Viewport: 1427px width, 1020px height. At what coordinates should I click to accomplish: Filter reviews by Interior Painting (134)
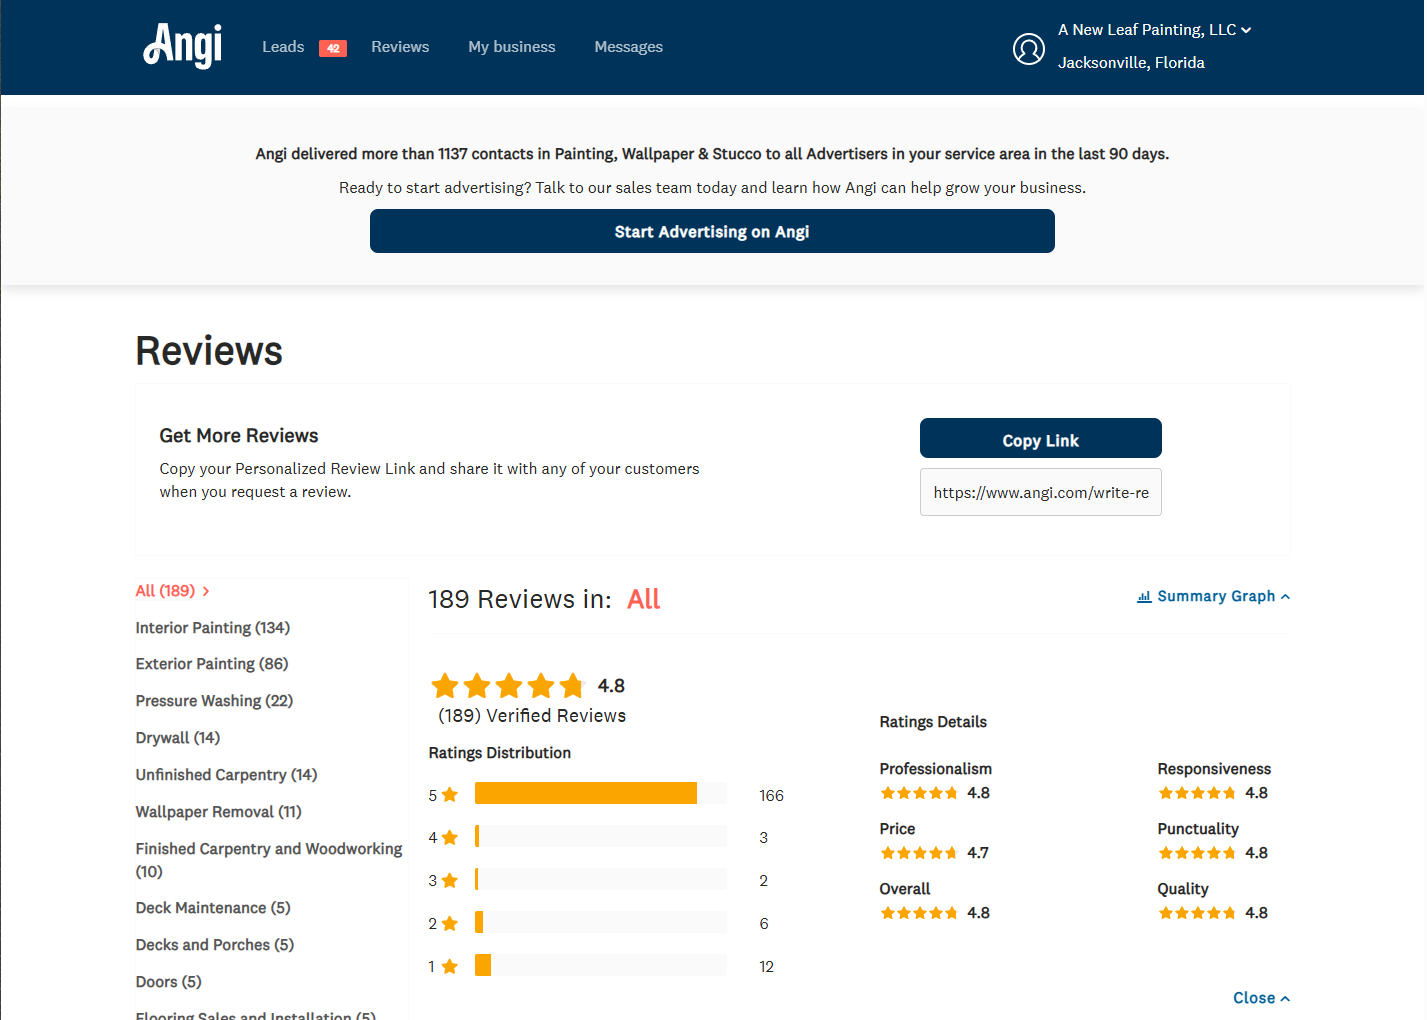pos(213,628)
